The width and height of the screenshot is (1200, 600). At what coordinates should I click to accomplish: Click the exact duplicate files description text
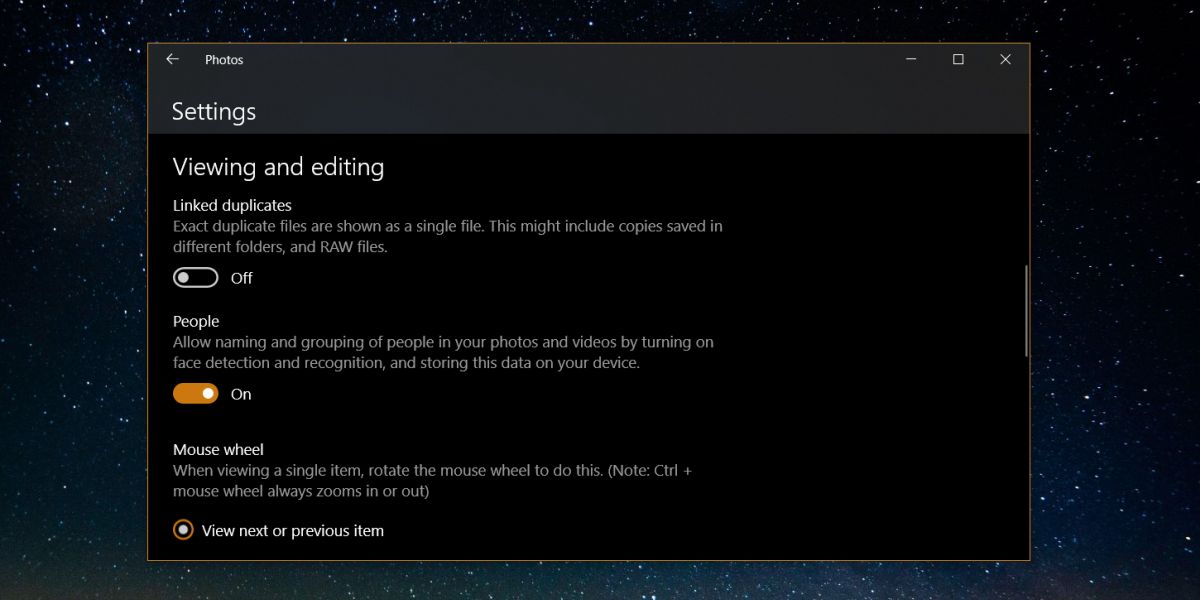point(448,236)
